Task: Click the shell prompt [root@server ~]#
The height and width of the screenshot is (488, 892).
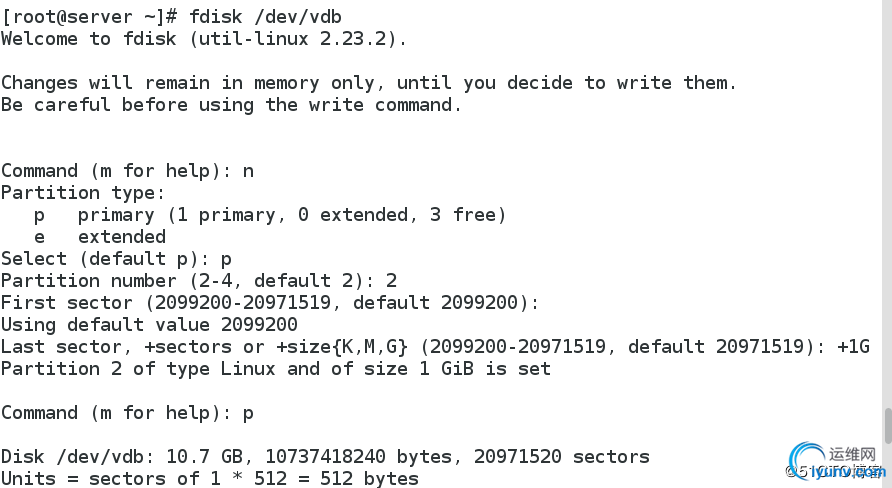Action: coord(89,16)
